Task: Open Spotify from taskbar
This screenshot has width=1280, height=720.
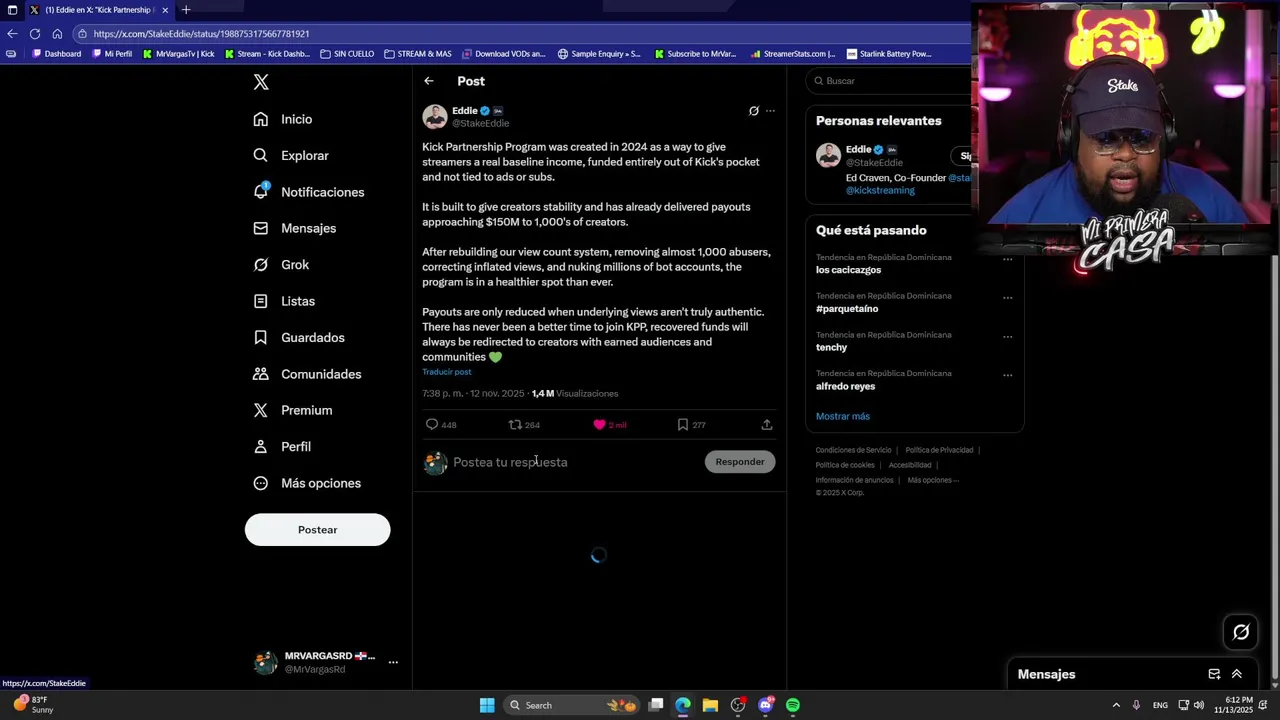Action: (793, 705)
